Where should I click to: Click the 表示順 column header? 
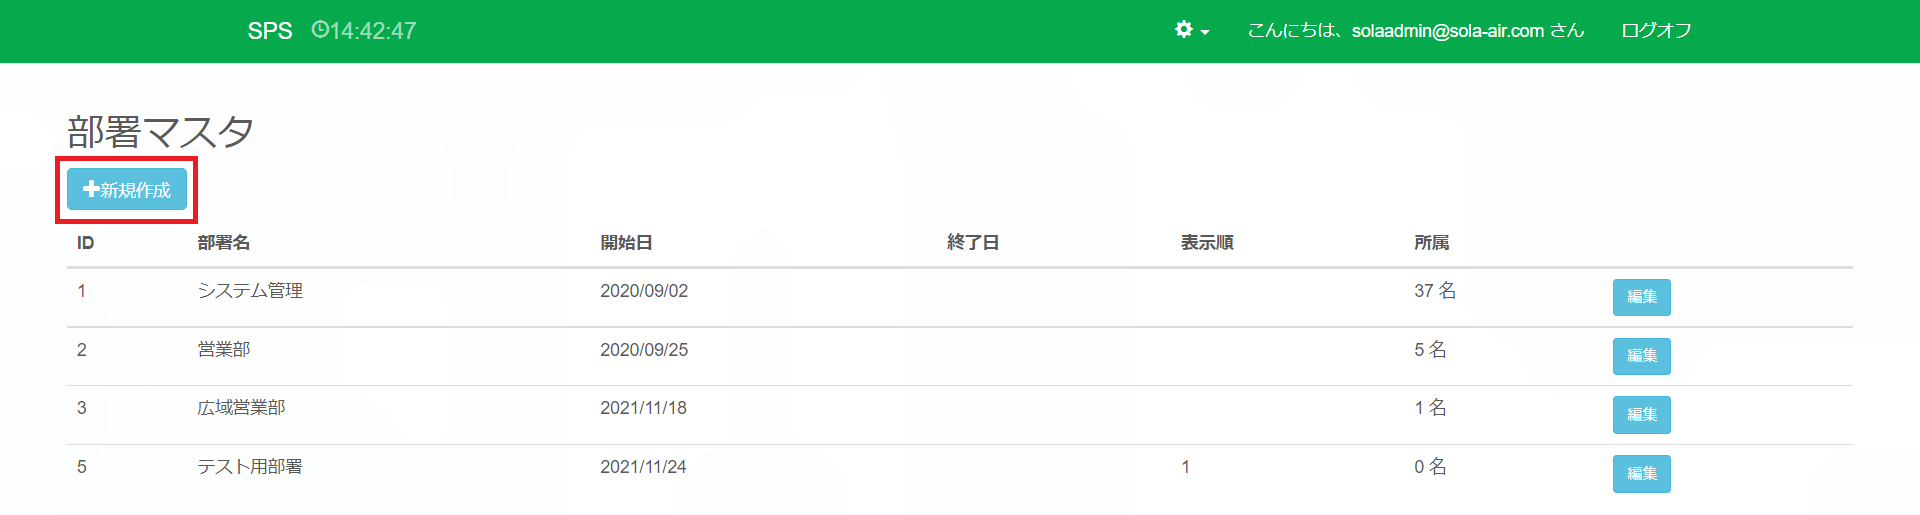point(1207,243)
